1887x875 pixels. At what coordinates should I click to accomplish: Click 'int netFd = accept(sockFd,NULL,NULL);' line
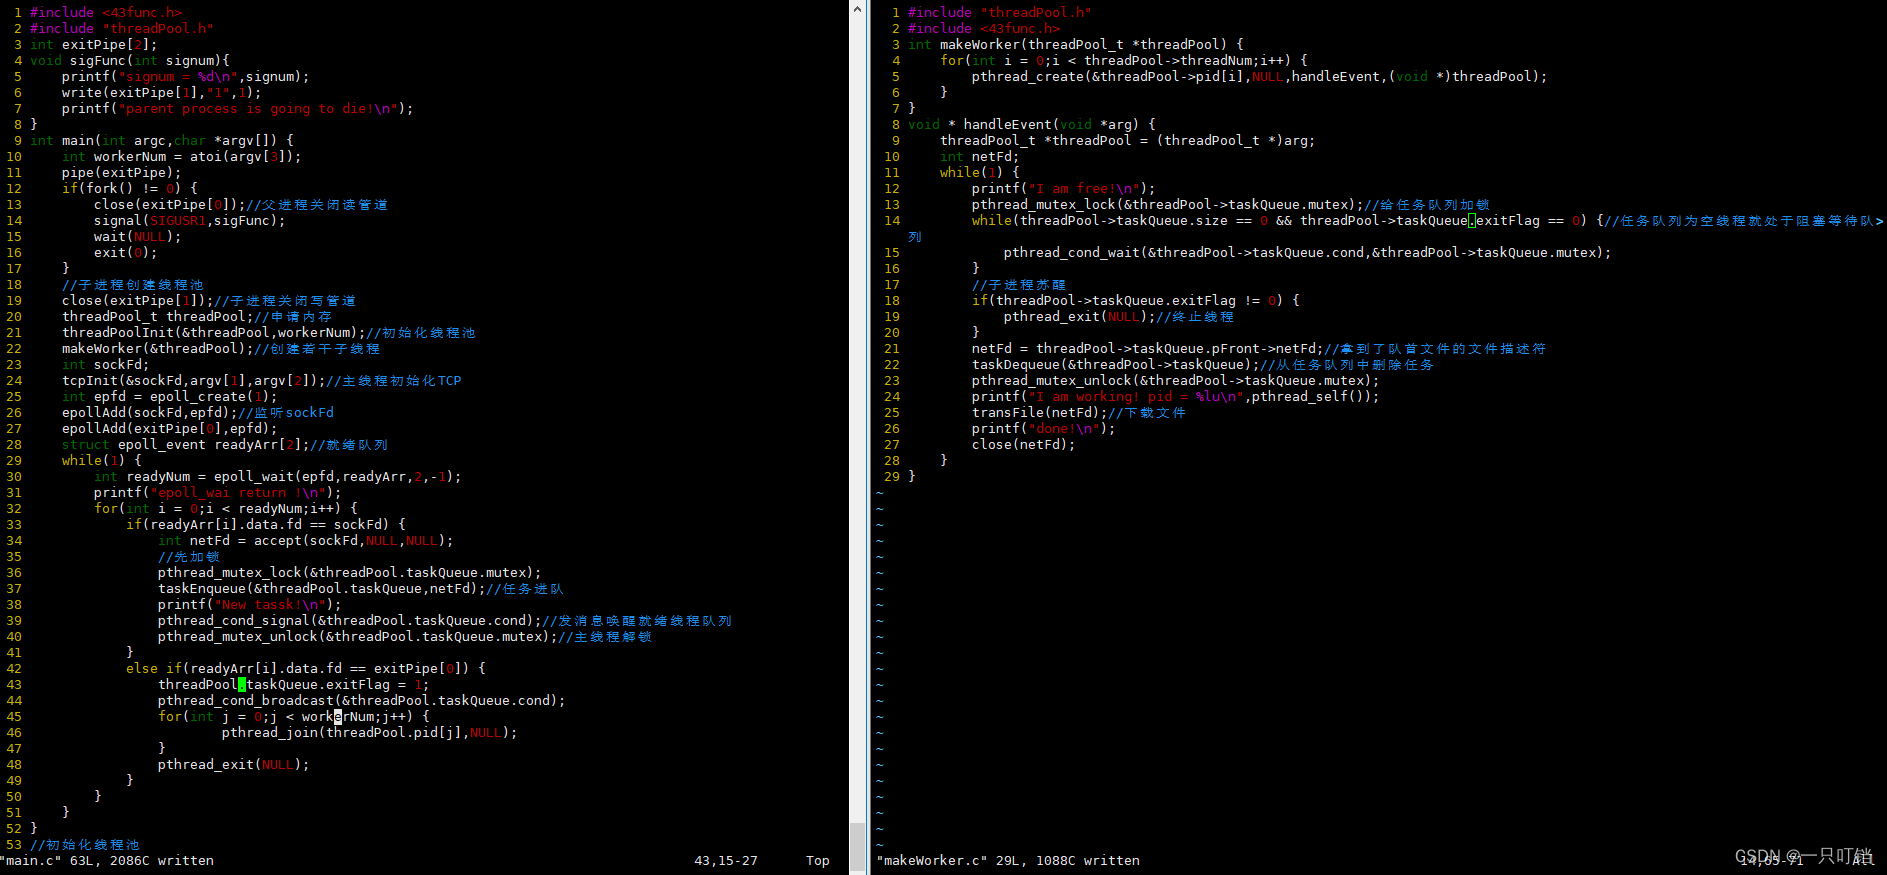tap(306, 540)
